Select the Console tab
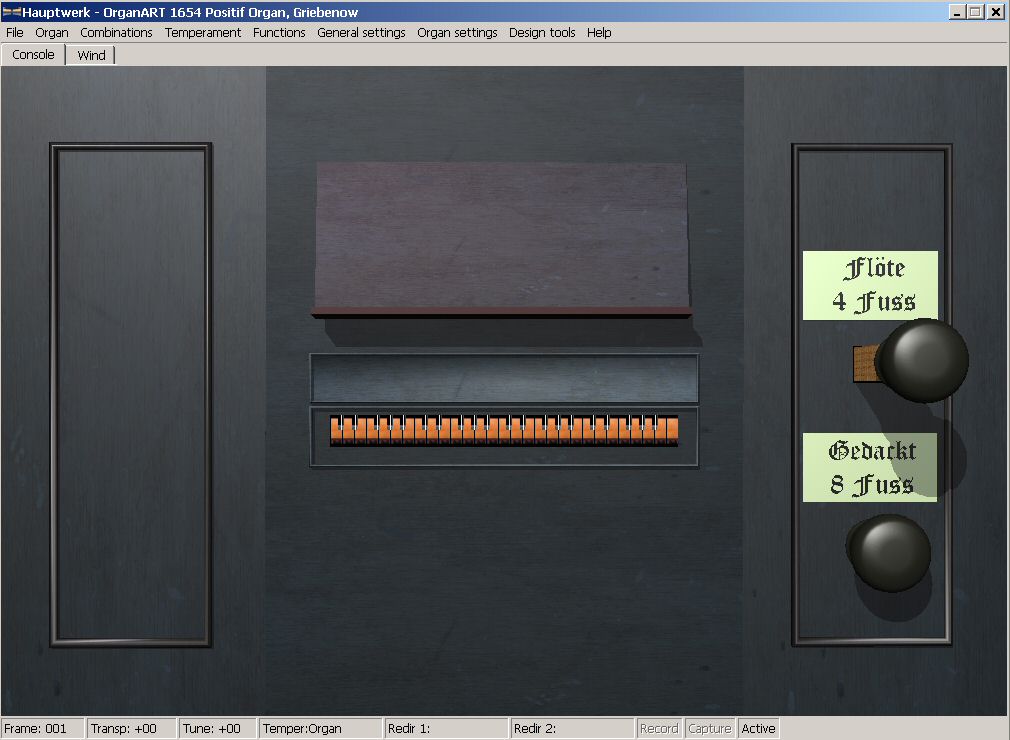 pyautogui.click(x=33, y=55)
